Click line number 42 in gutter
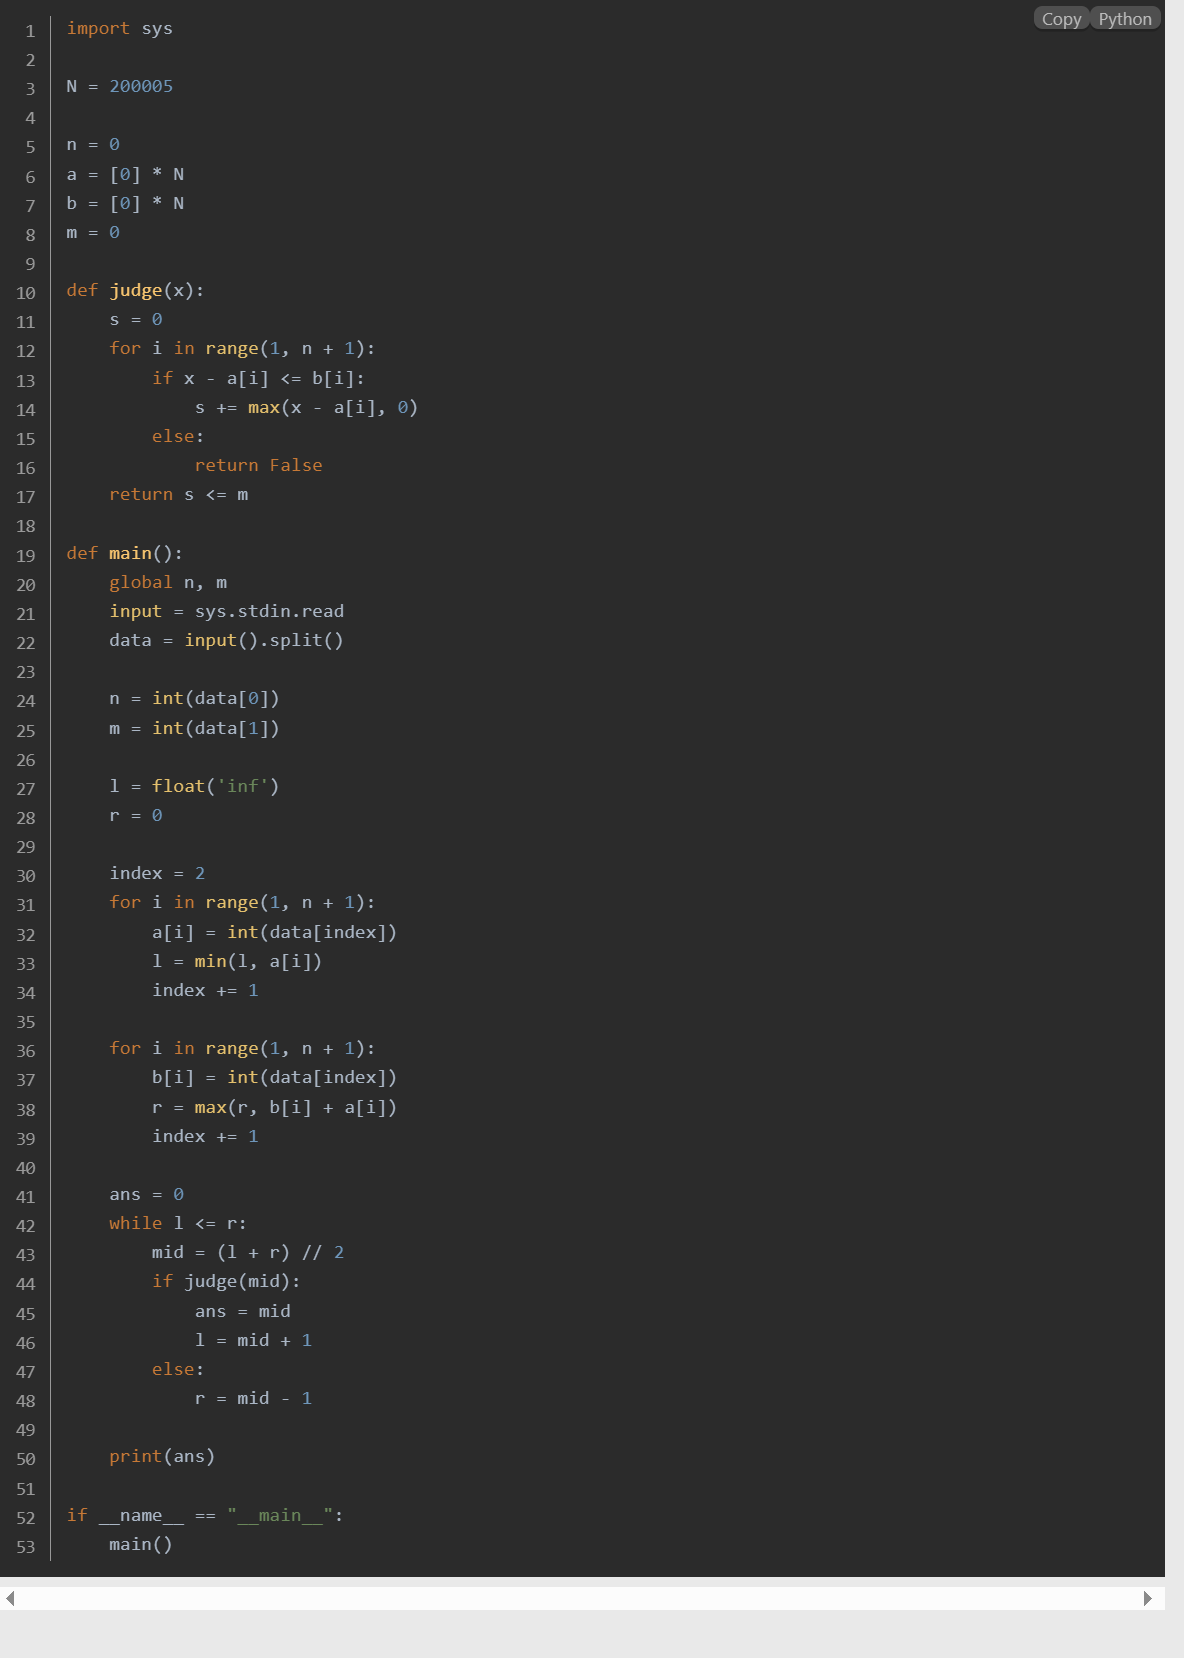This screenshot has width=1184, height=1658. (26, 1226)
